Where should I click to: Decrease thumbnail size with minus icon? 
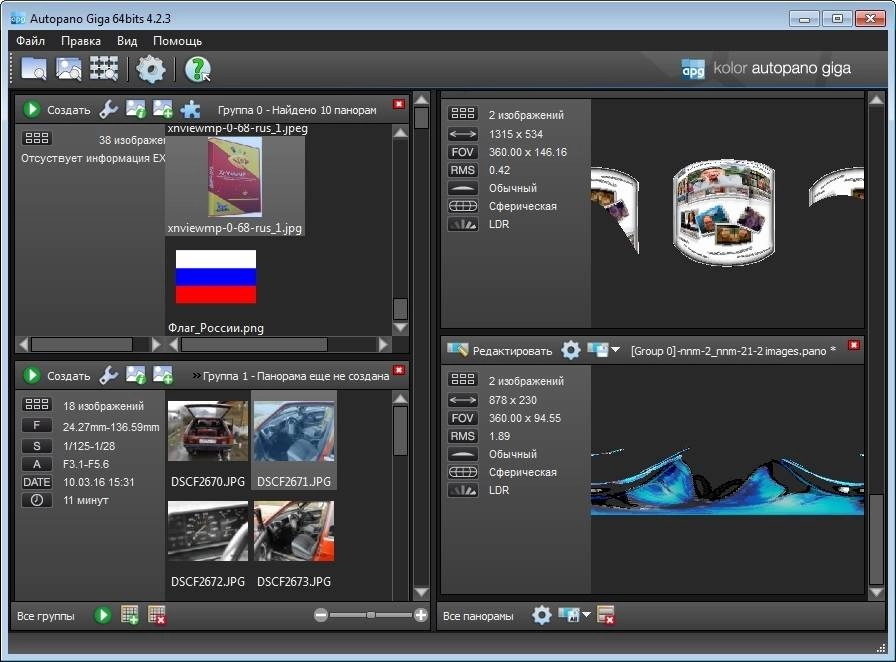click(x=321, y=615)
